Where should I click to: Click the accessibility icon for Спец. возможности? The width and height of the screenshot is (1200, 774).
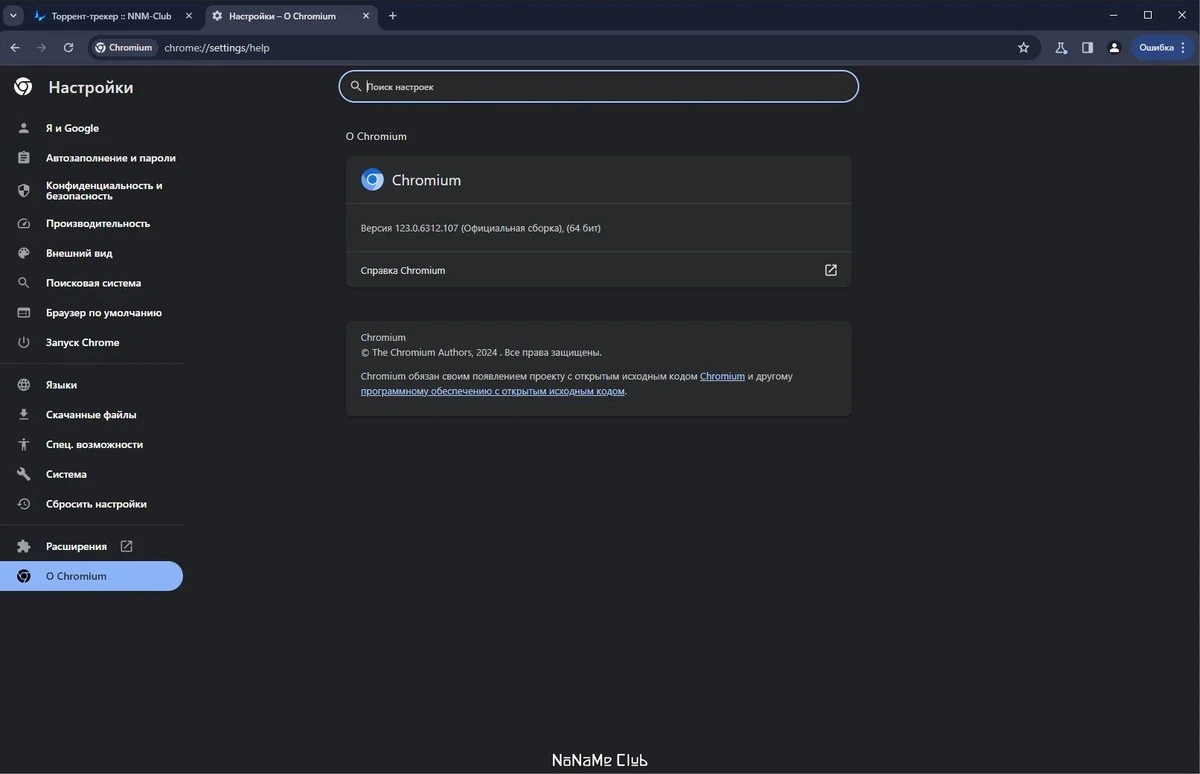pyautogui.click(x=24, y=445)
